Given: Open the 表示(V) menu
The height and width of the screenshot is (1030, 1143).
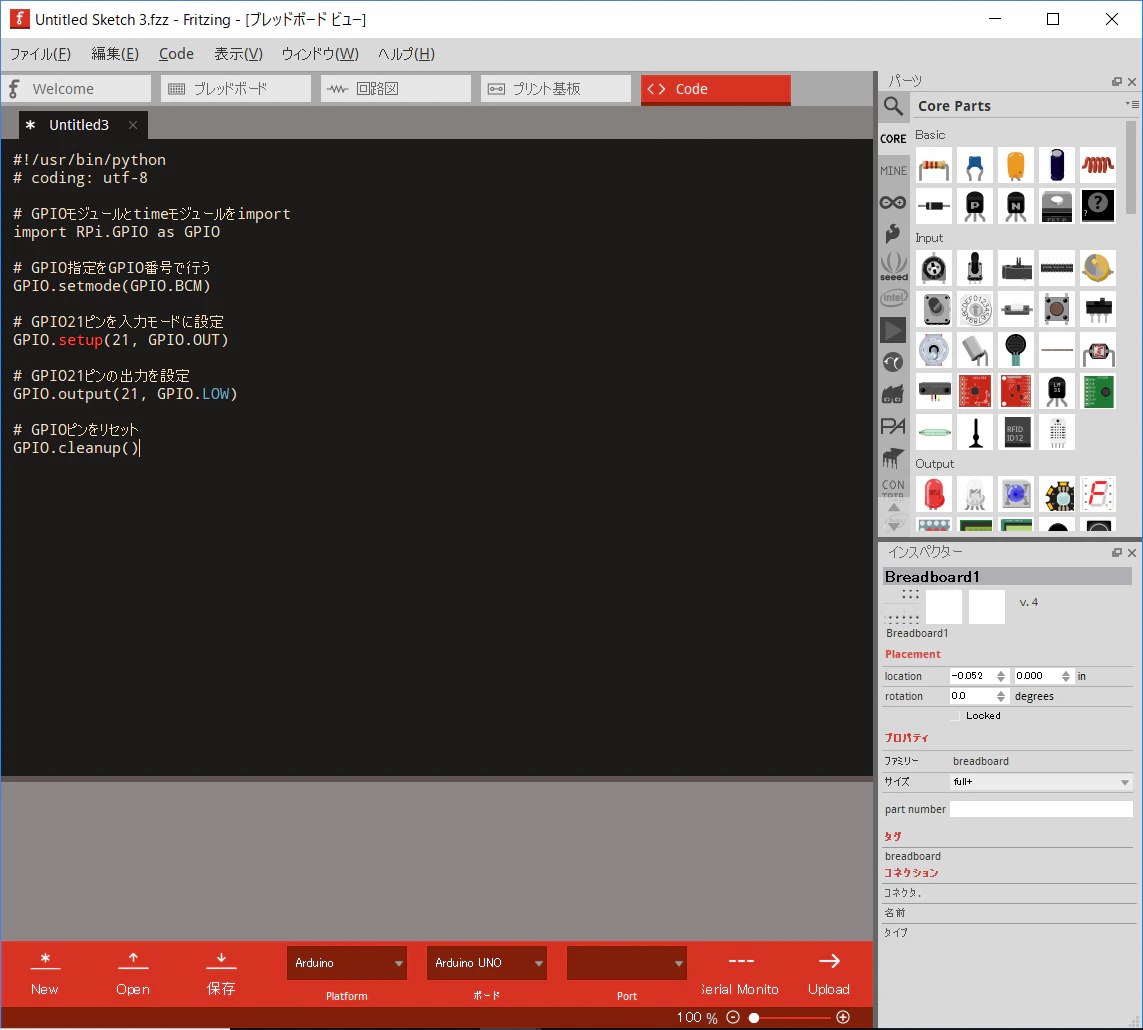Looking at the screenshot, I should (x=238, y=54).
